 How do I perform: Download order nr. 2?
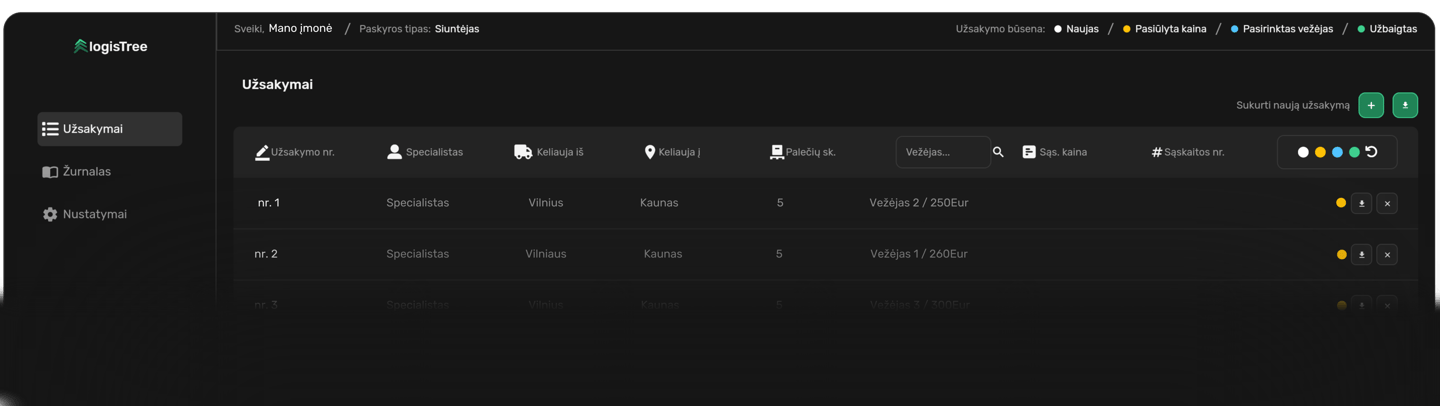[1361, 254]
